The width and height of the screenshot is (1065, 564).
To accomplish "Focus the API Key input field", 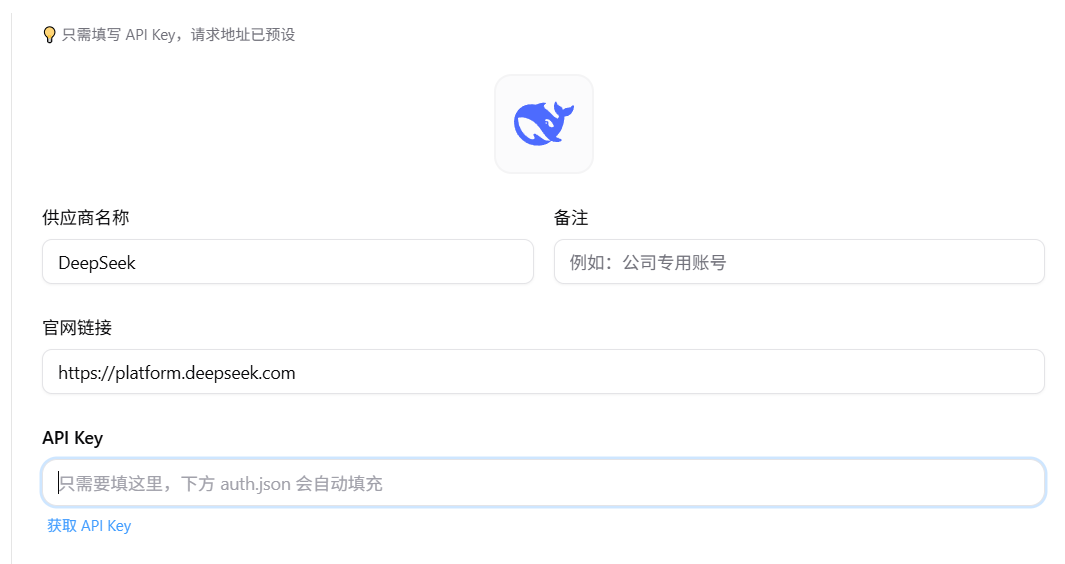I will pyautogui.click(x=543, y=482).
